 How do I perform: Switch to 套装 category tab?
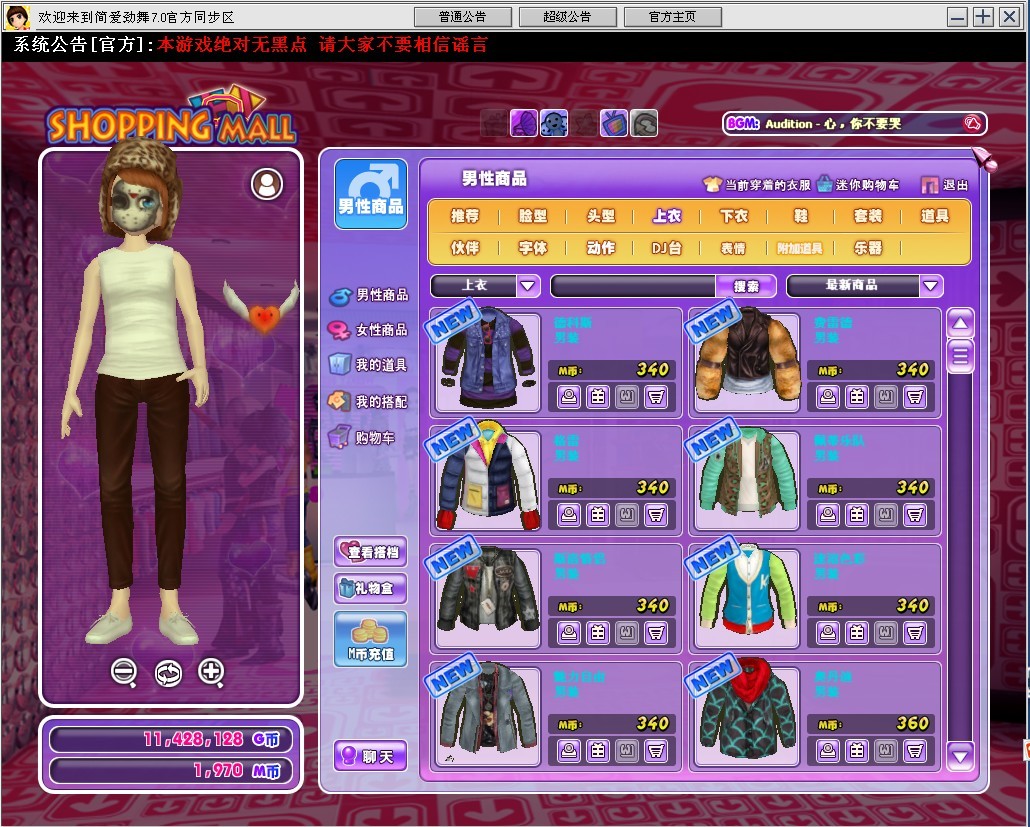pos(867,216)
